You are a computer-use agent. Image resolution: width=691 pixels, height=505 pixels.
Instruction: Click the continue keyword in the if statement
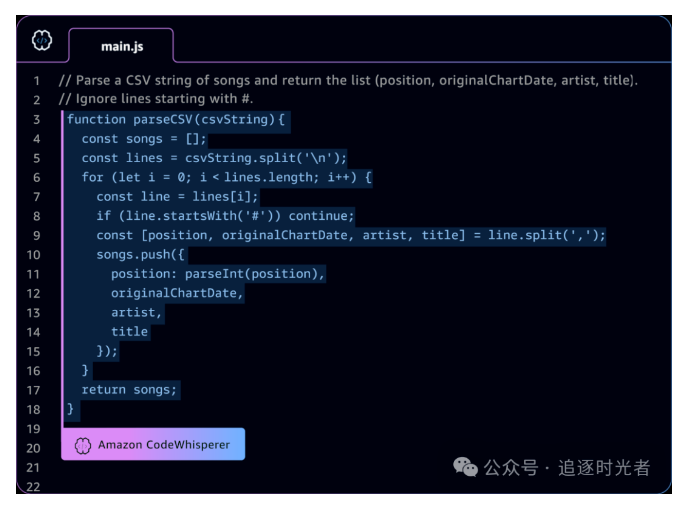click(321, 216)
